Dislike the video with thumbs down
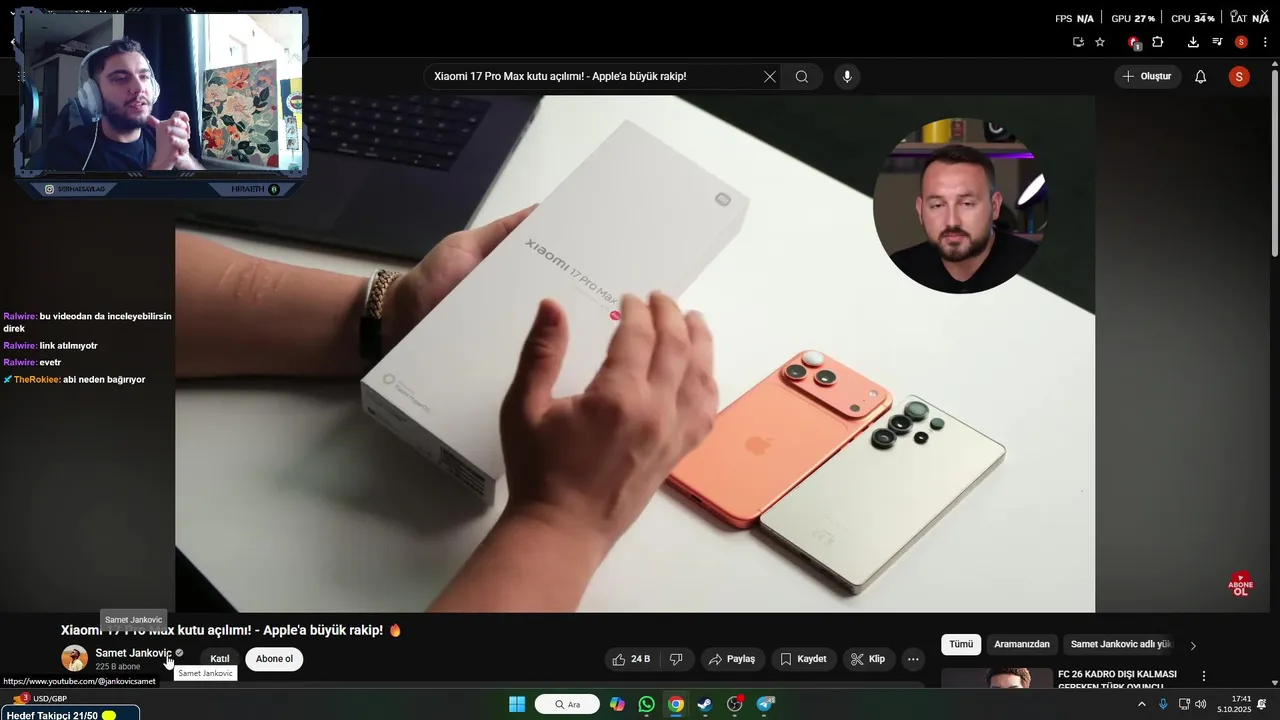This screenshot has height=720, width=1280. click(x=676, y=659)
